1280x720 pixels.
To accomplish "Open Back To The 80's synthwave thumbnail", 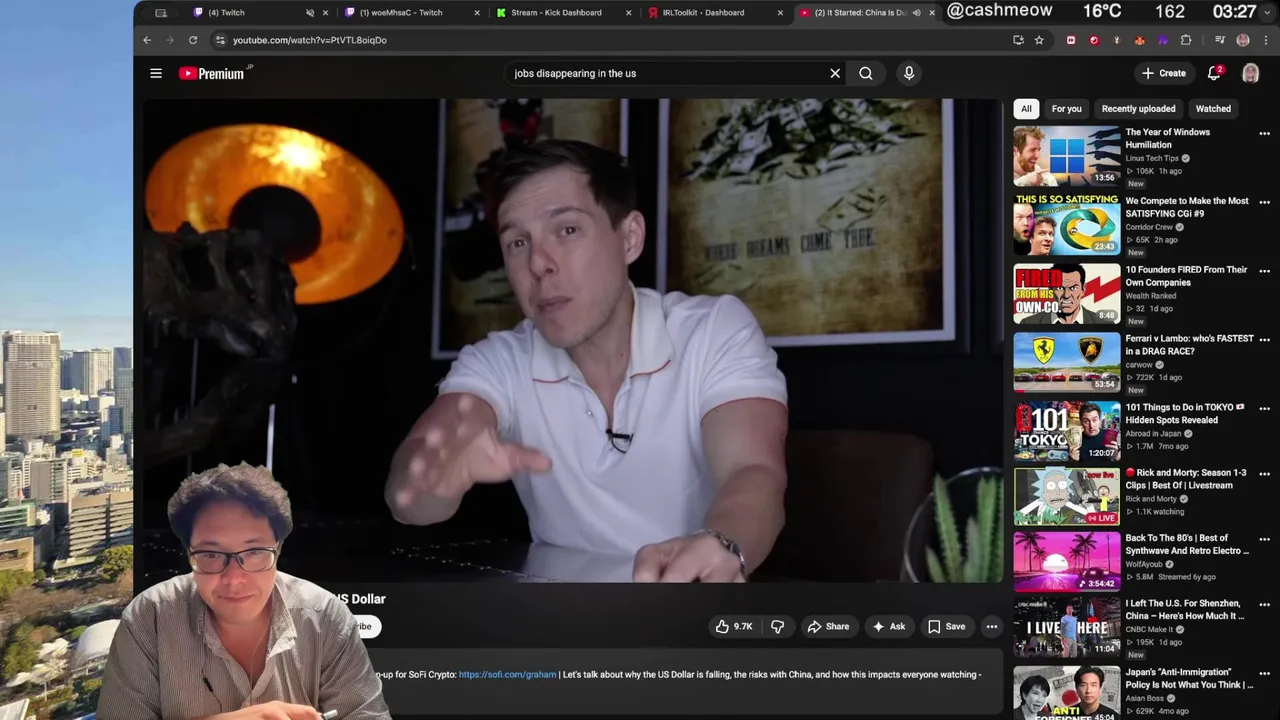I will coord(1067,562).
